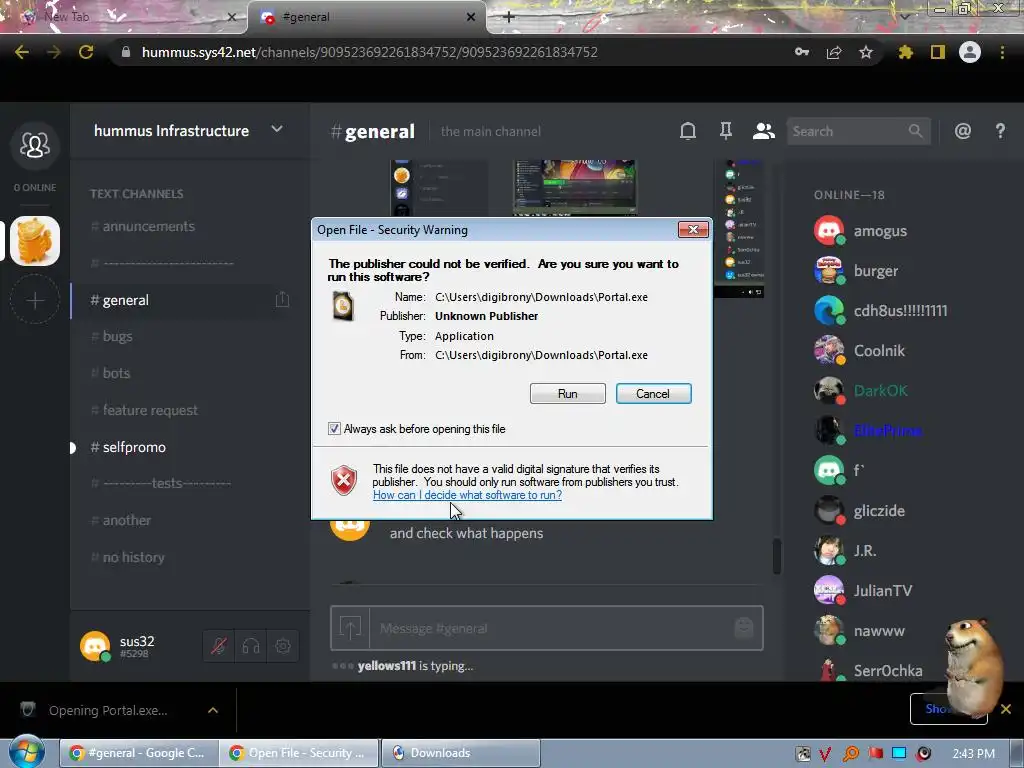Open emoji picker in message box
Viewport: 1024px width, 768px height.
744,628
